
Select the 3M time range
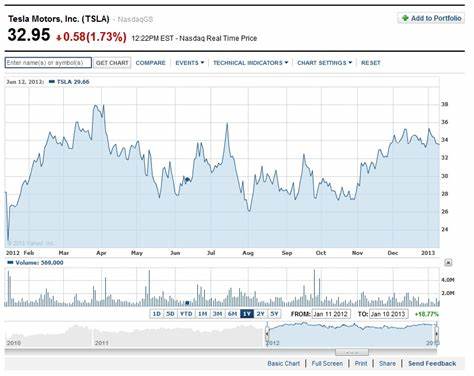[217, 314]
